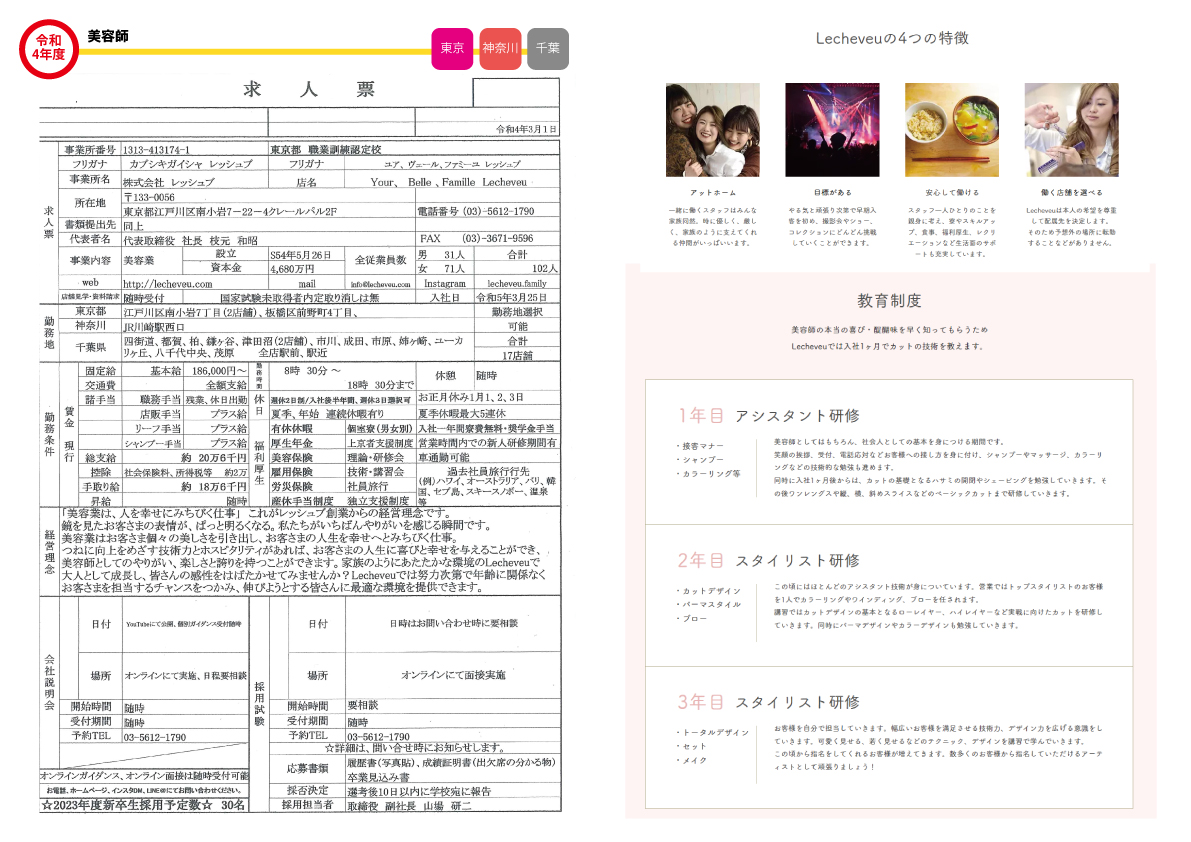The width and height of the screenshot is (1191, 842).
Task: Click the 事業所番号 value 1313-413174-1
Action: pos(156,150)
